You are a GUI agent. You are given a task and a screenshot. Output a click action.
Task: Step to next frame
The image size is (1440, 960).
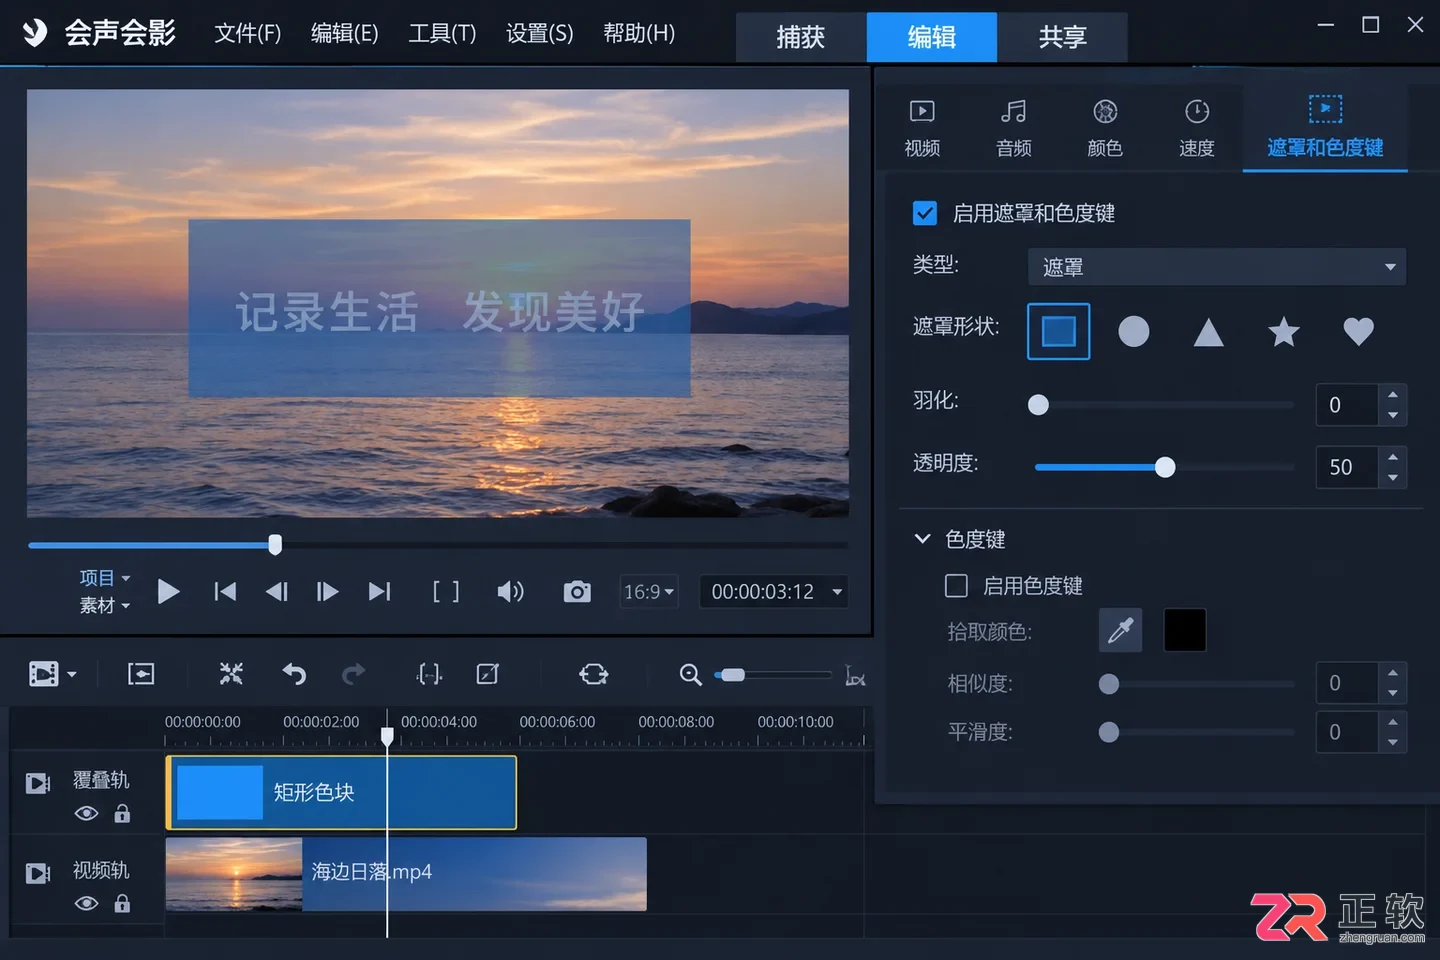(x=327, y=592)
